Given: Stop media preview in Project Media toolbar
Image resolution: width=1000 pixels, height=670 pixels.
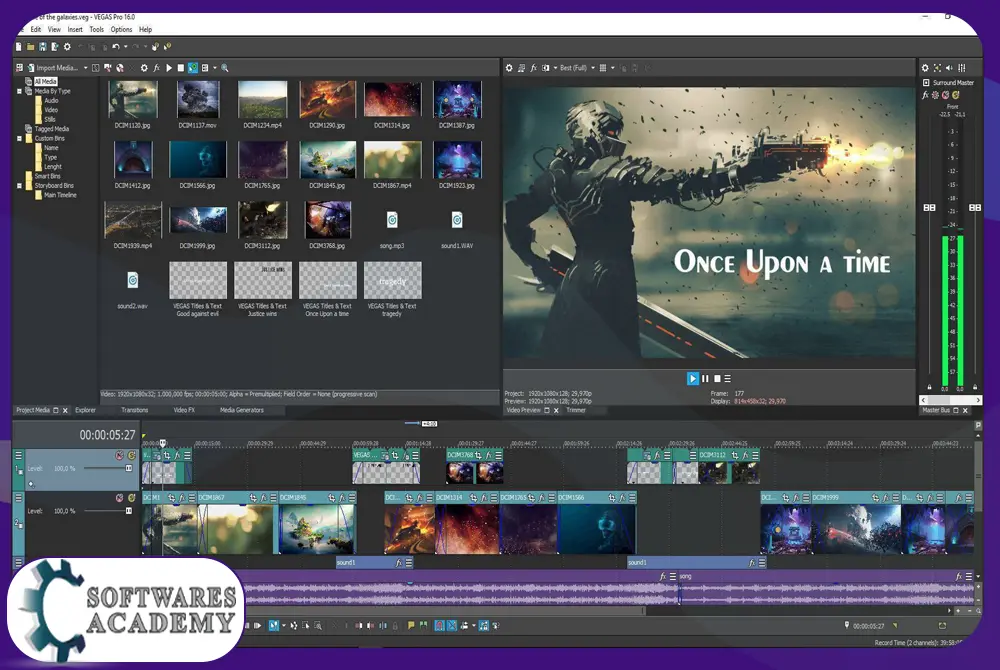Looking at the screenshot, I should 180,68.
